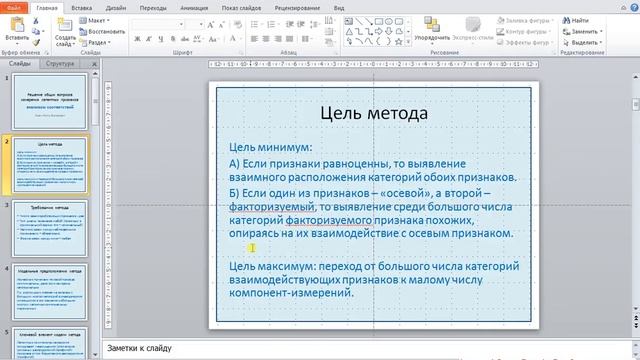Open Контур фигуры shape outline menu
Screen dimensions: 640x360
(x=523, y=31)
